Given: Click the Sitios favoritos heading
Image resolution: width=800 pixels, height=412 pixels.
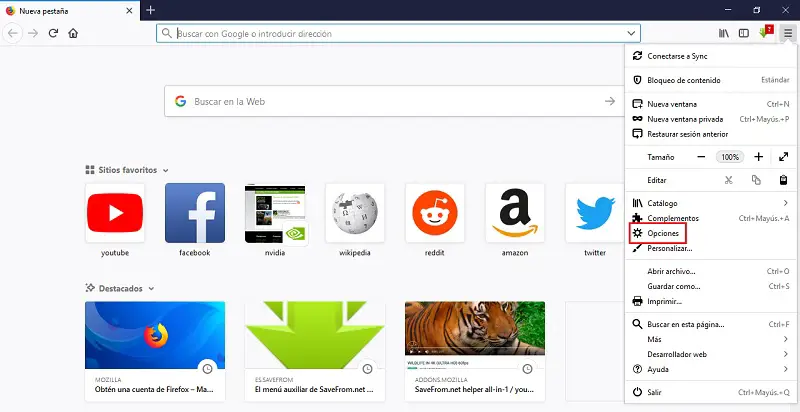Looking at the screenshot, I should pyautogui.click(x=128, y=170).
